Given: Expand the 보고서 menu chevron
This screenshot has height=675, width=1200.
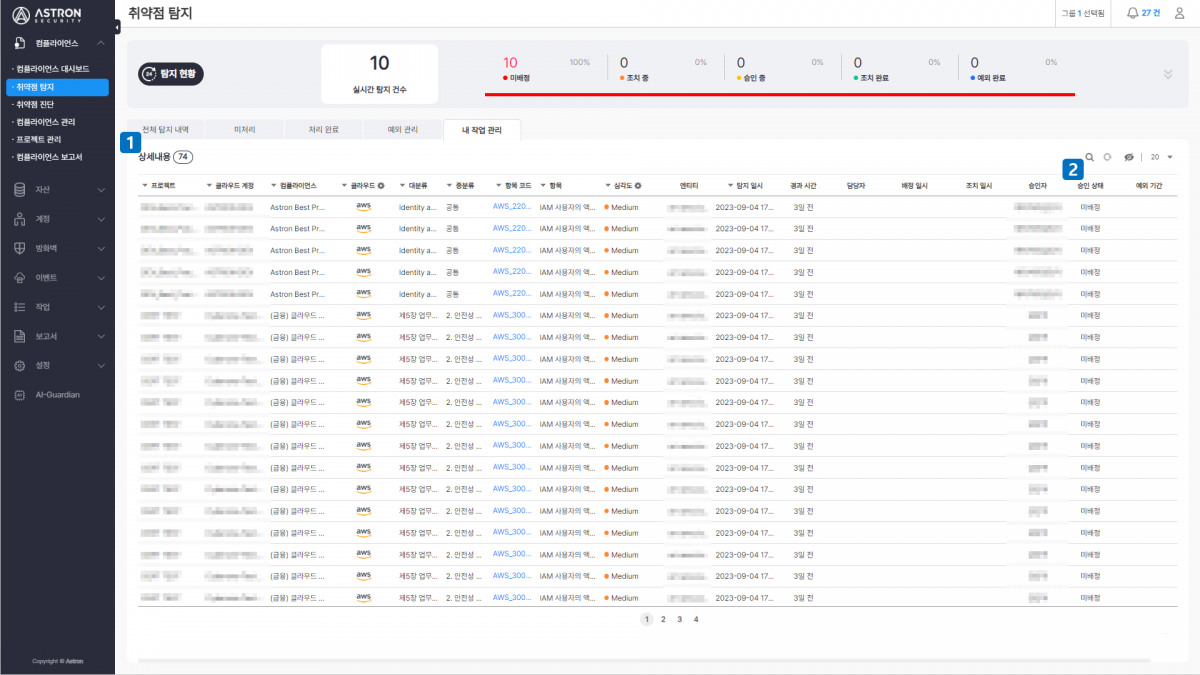Looking at the screenshot, I should click(101, 336).
